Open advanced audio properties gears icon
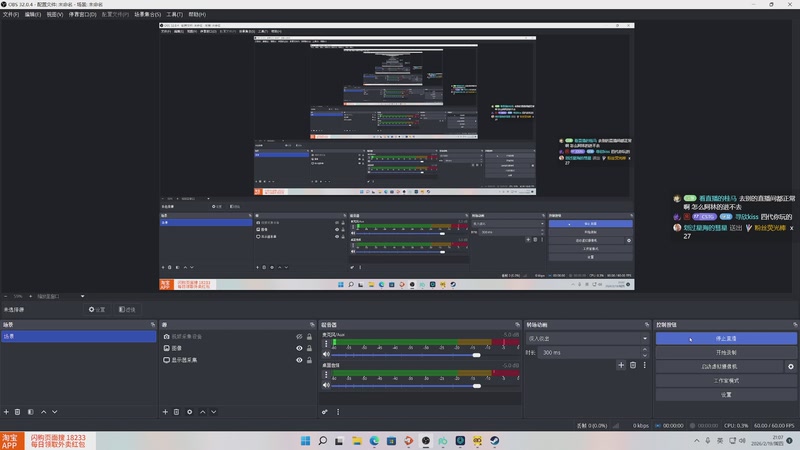This screenshot has width=800, height=450. 324,412
